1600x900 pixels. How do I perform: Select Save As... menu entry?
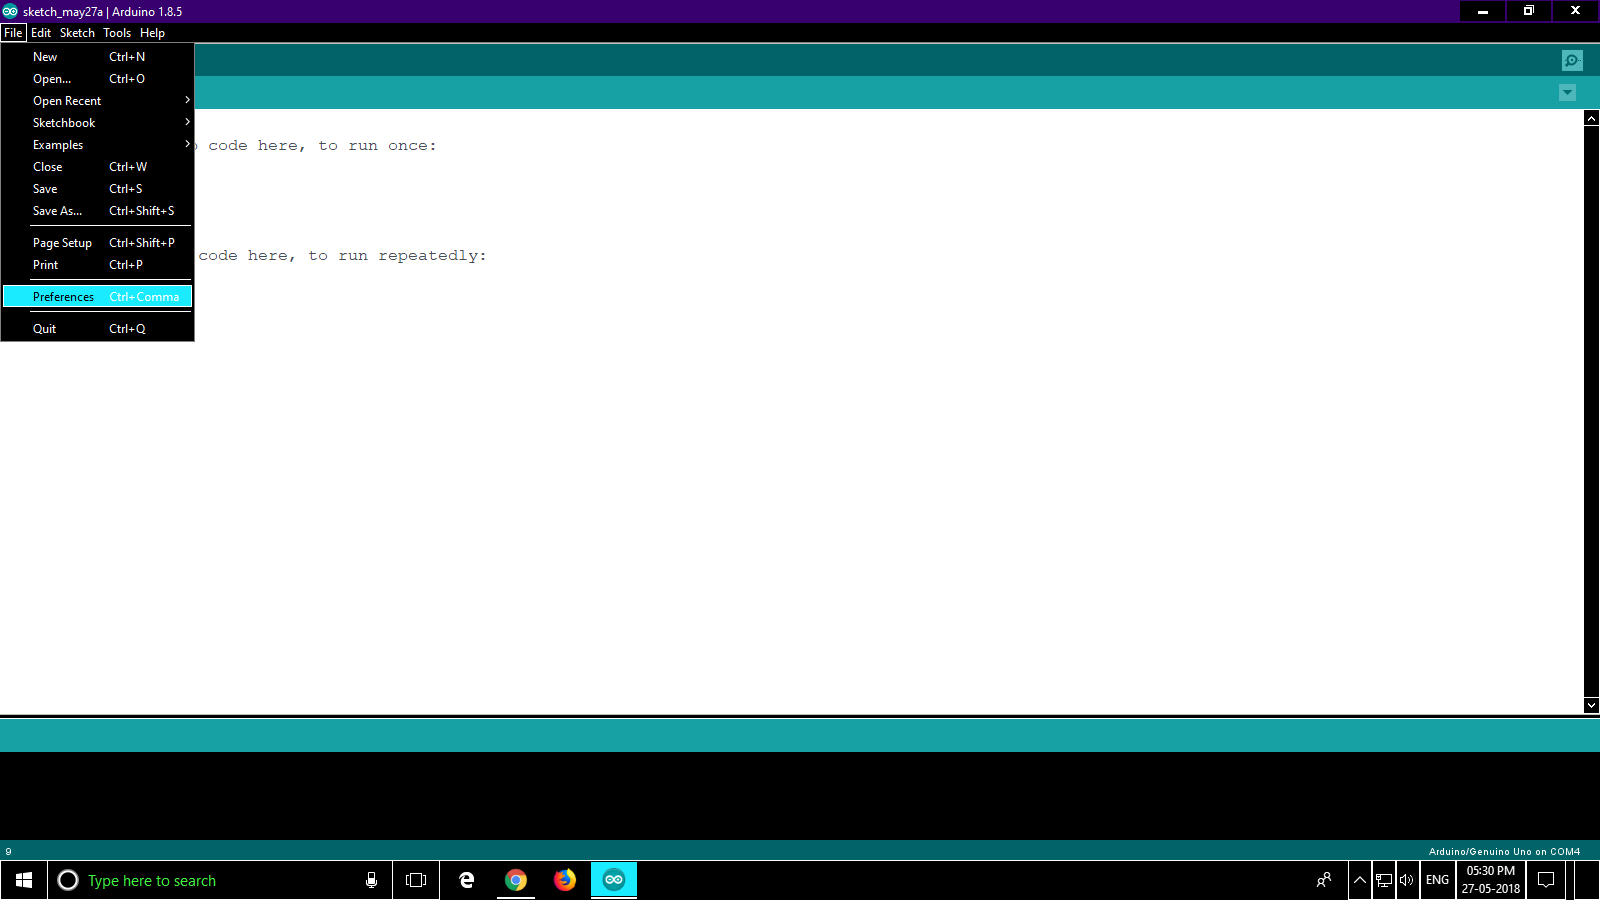[x=97, y=211]
